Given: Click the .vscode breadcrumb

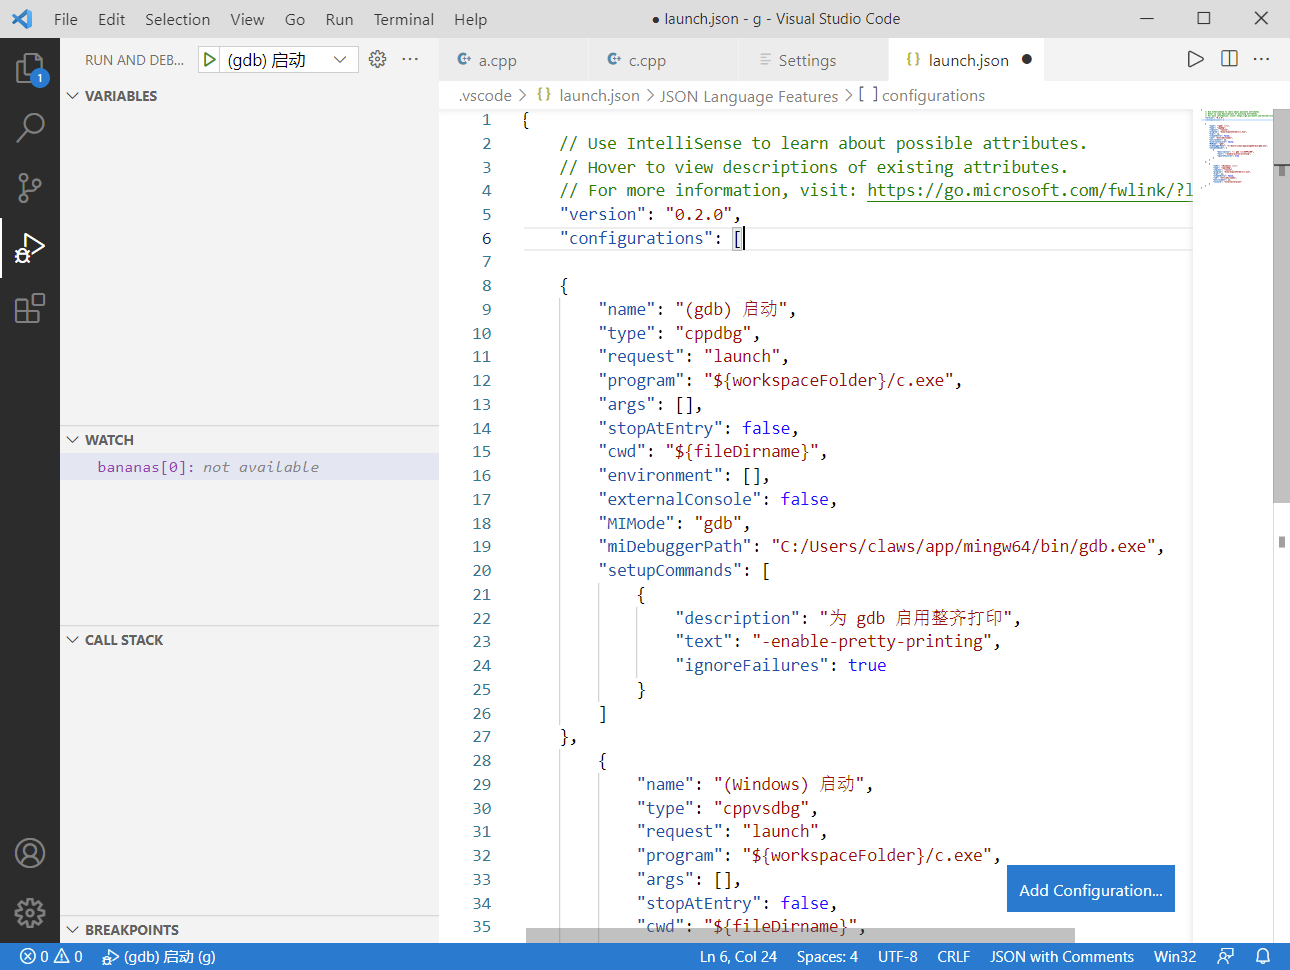Looking at the screenshot, I should (485, 96).
